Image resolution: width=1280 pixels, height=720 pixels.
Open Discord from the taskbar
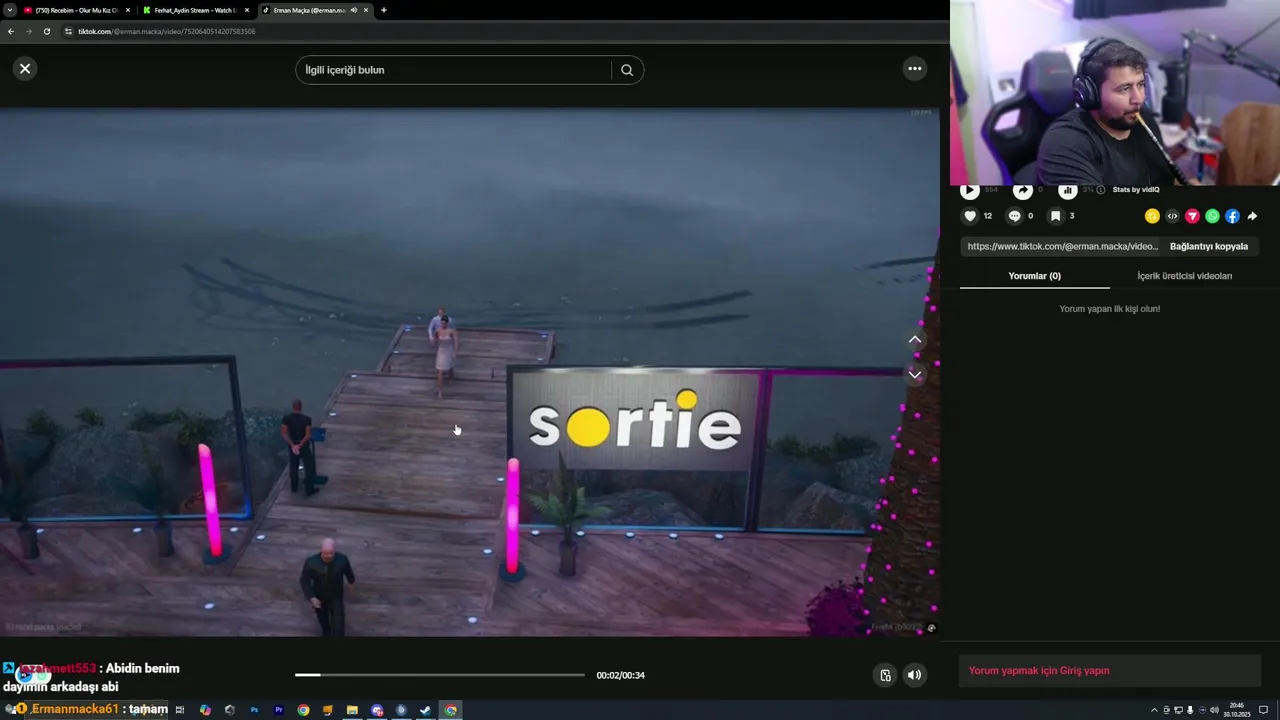tap(377, 710)
